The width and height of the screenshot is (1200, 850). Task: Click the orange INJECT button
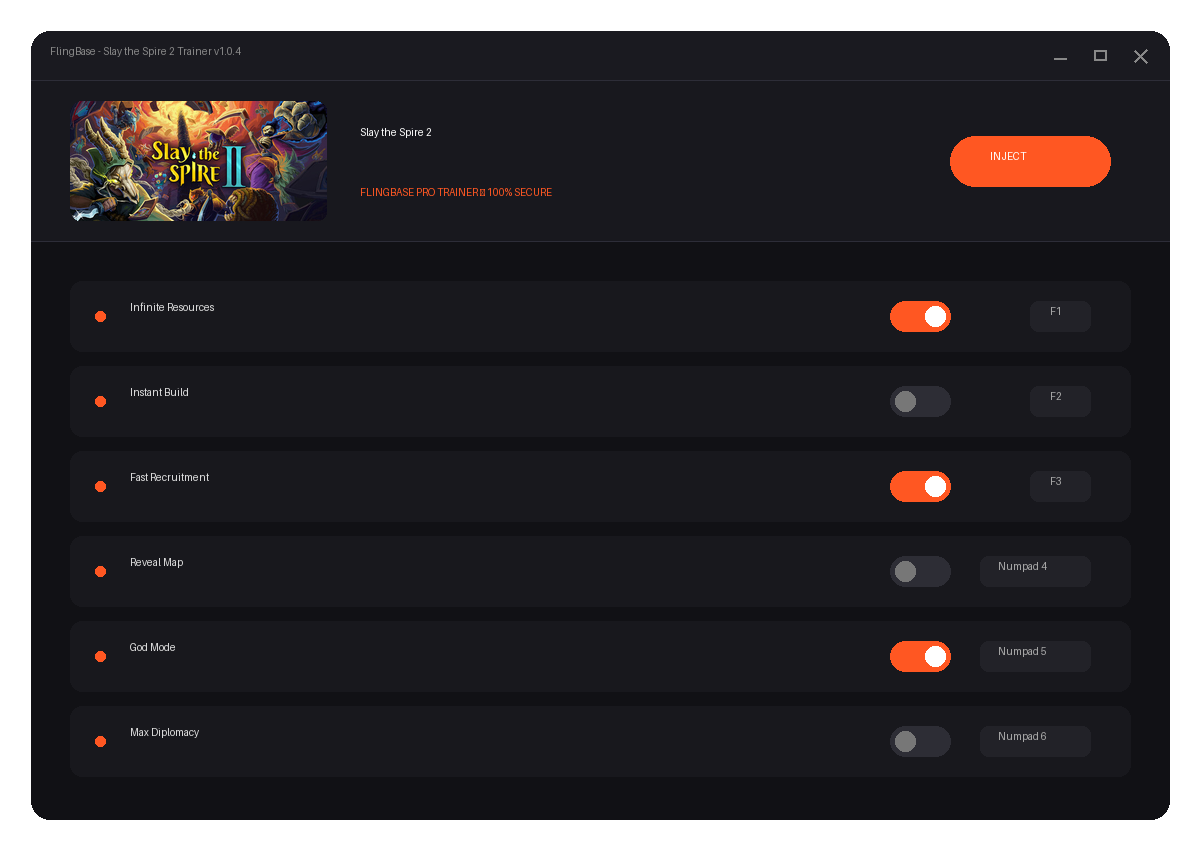point(1030,161)
